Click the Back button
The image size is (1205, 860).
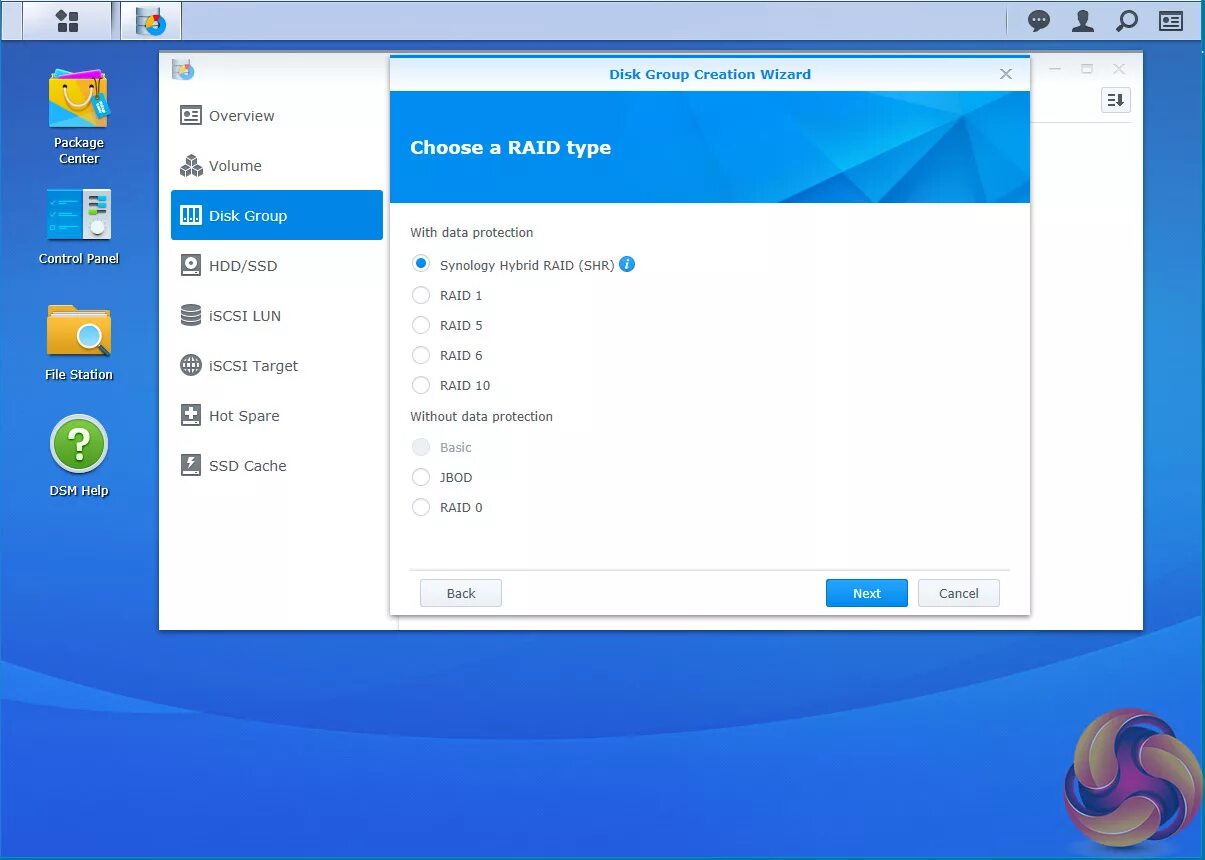click(461, 593)
